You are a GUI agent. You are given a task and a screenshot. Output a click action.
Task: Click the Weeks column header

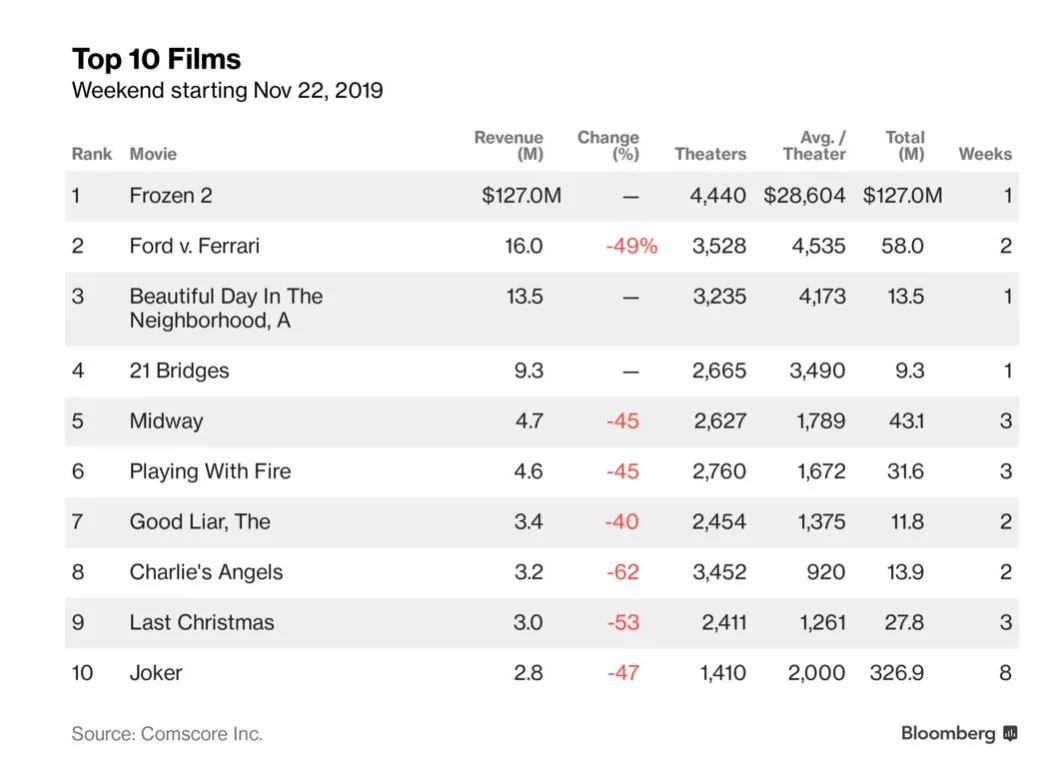985,154
